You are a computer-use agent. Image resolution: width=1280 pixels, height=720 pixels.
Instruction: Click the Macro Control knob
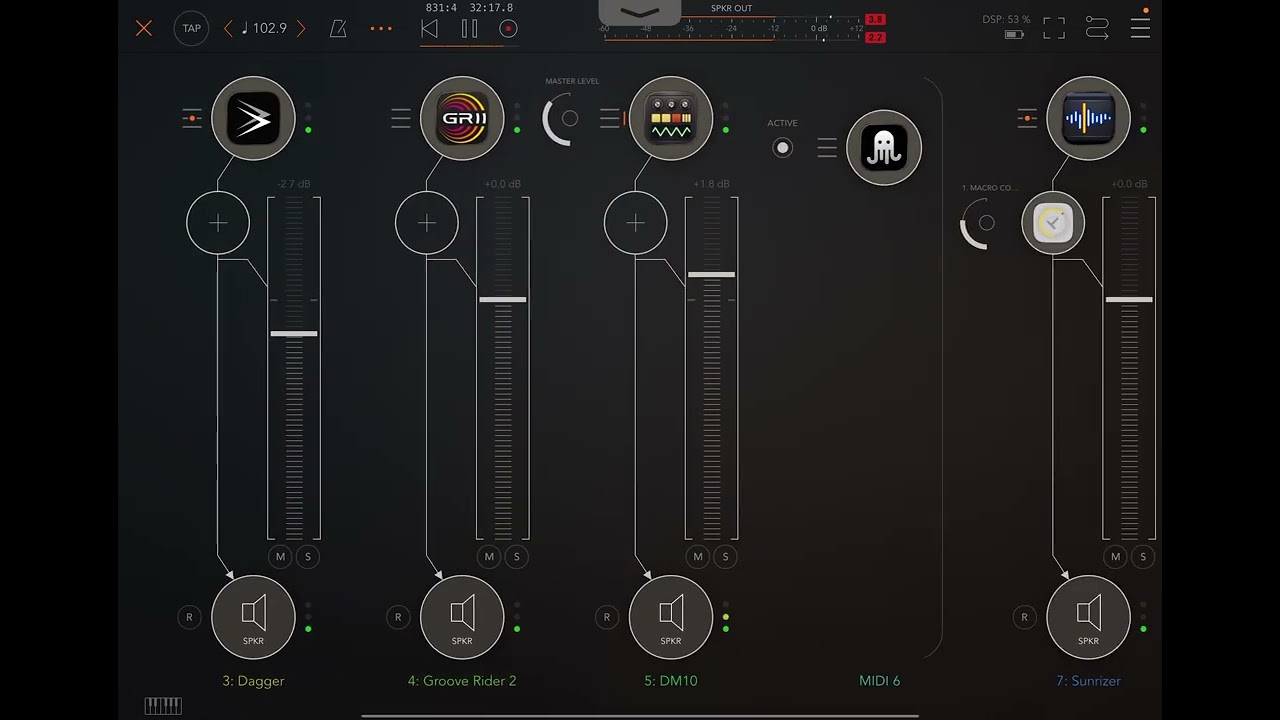(981, 223)
